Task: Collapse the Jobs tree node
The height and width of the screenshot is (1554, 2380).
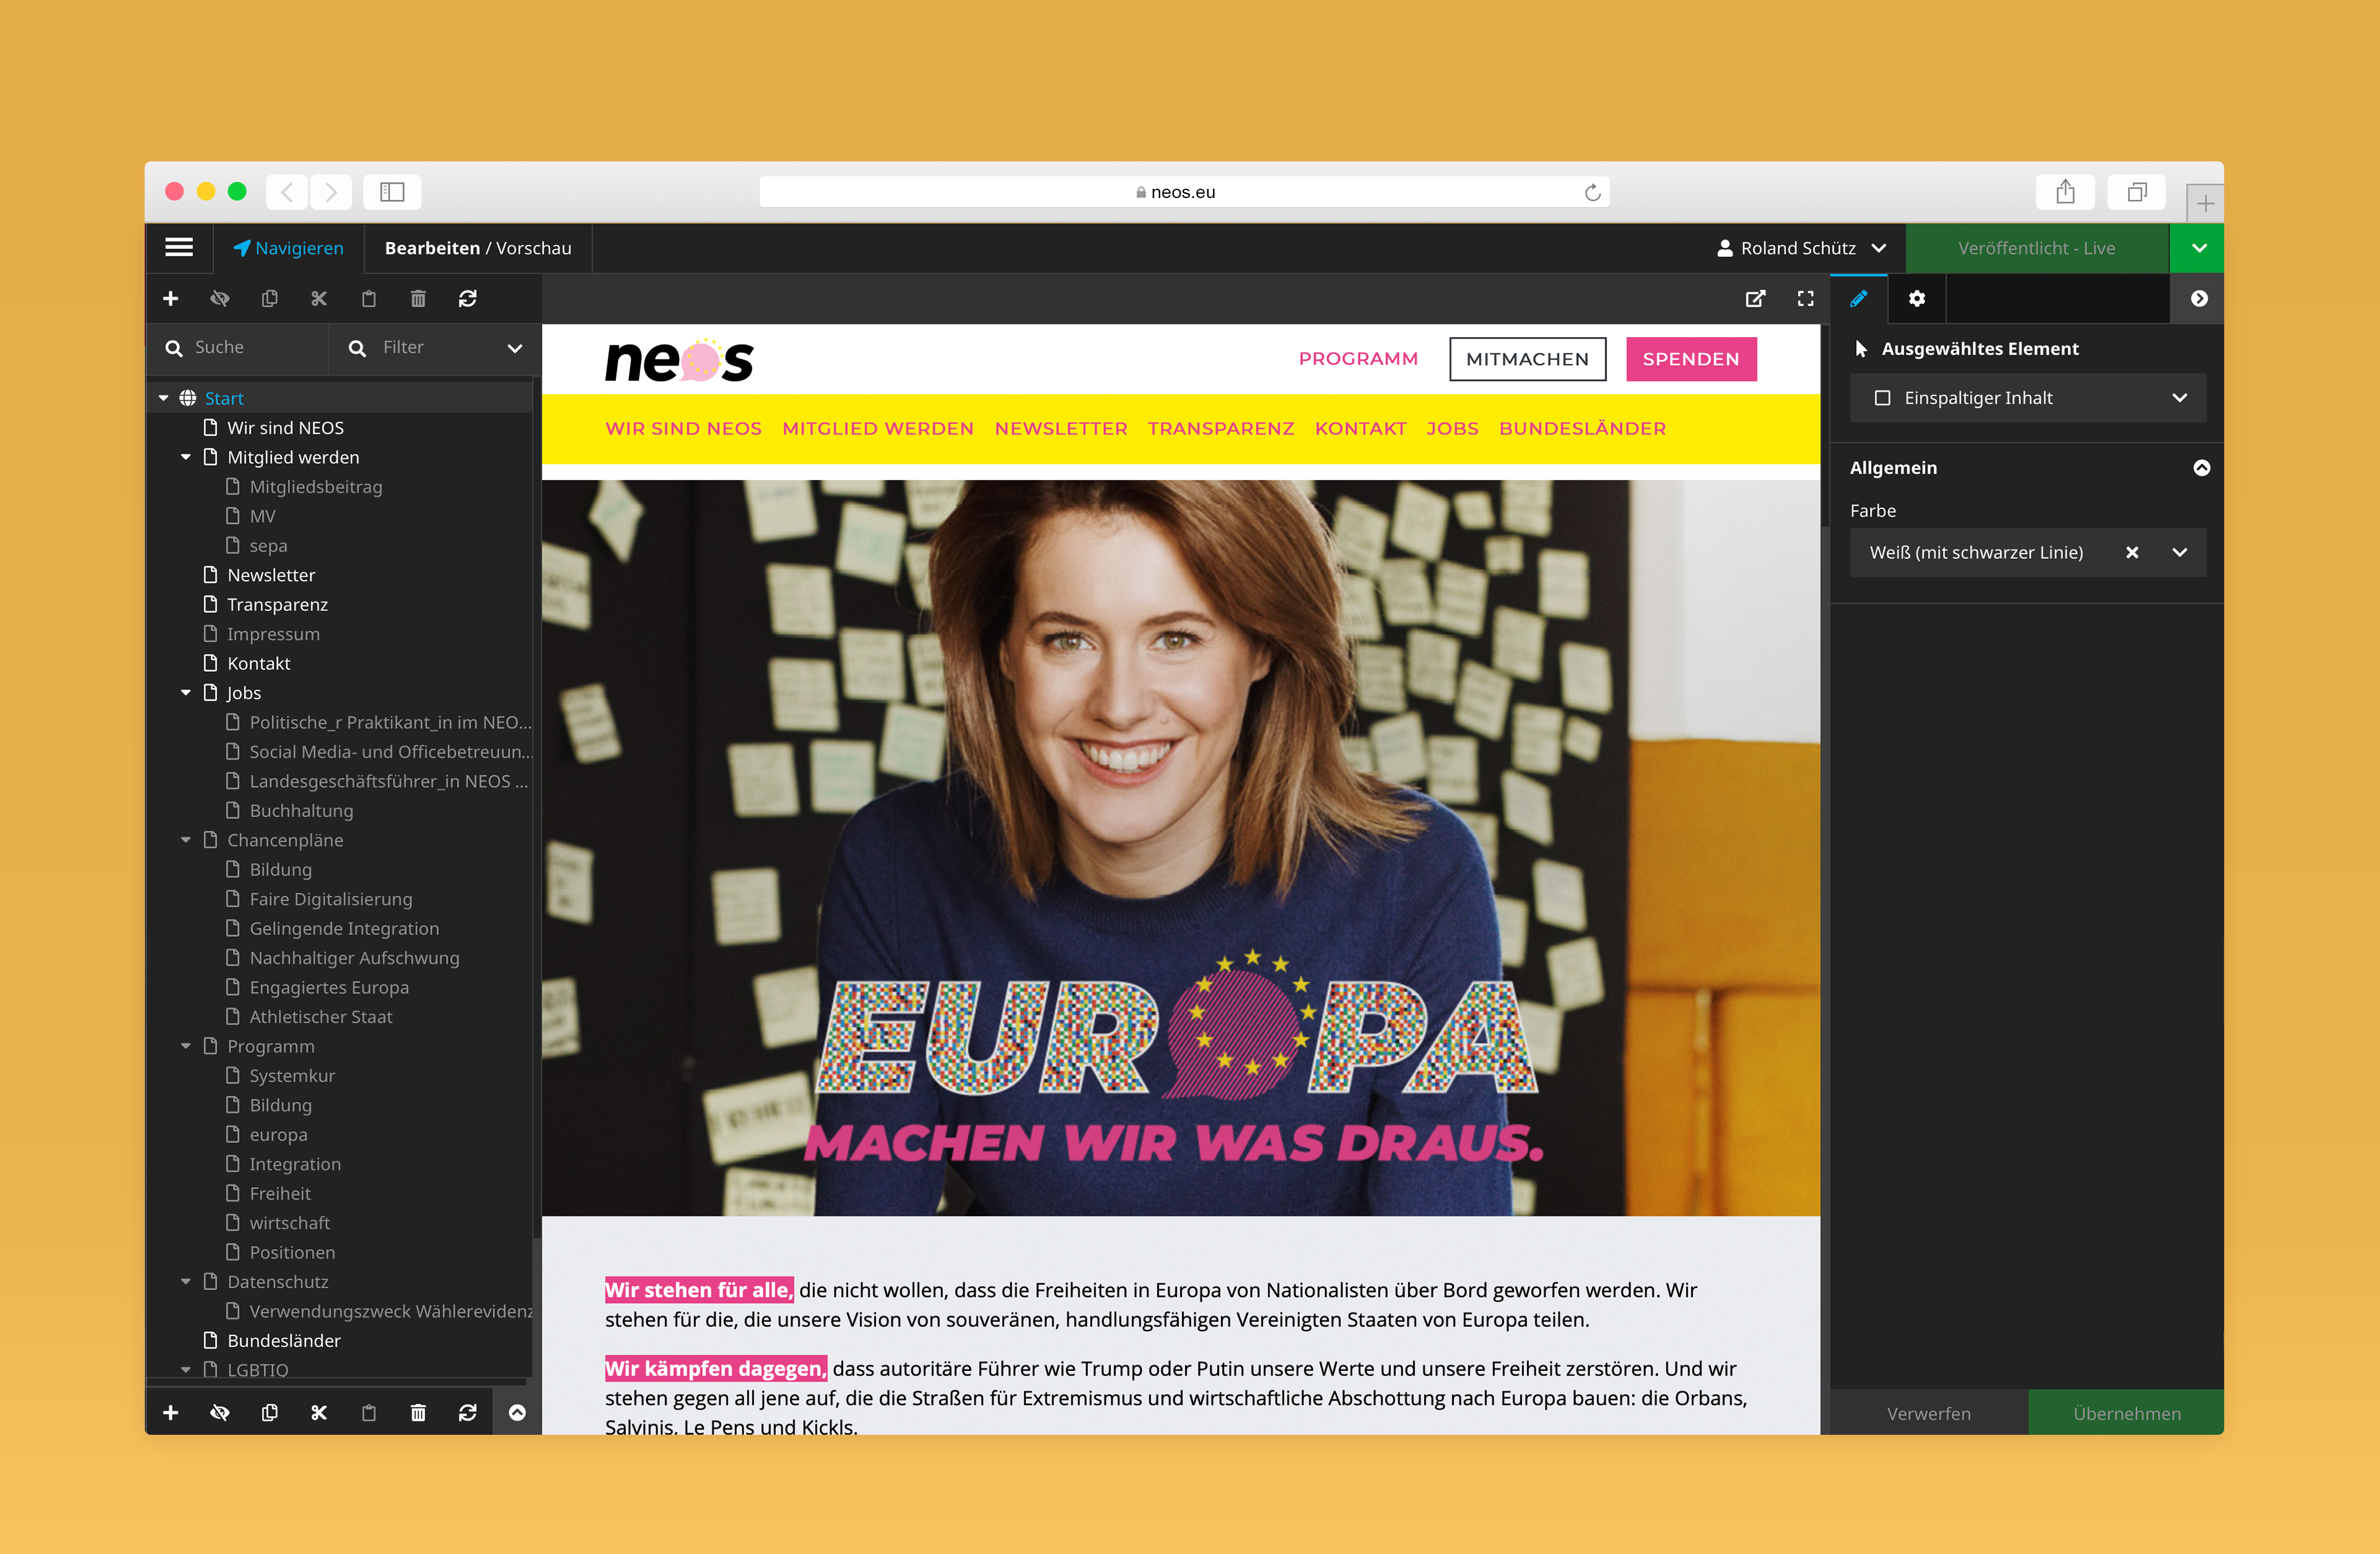Action: click(186, 692)
